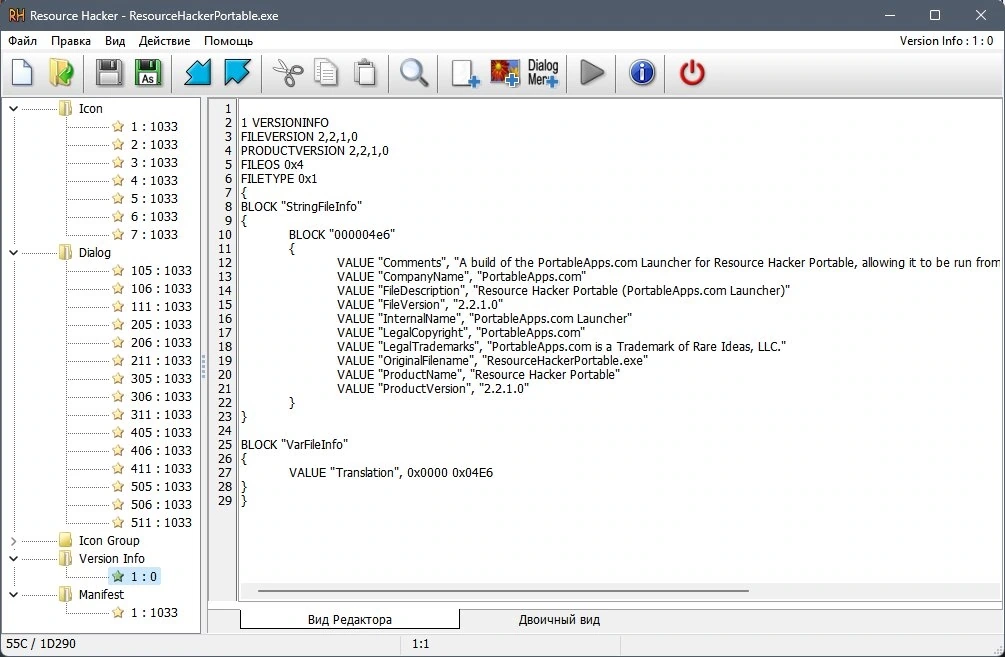Select the Version Info 1 : 0 star item
1005x657 pixels.
[135, 576]
